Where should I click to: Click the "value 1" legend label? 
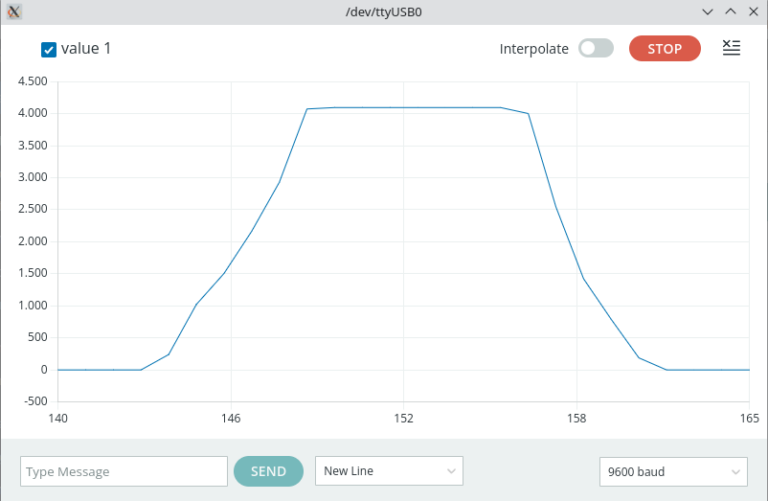pyautogui.click(x=86, y=48)
